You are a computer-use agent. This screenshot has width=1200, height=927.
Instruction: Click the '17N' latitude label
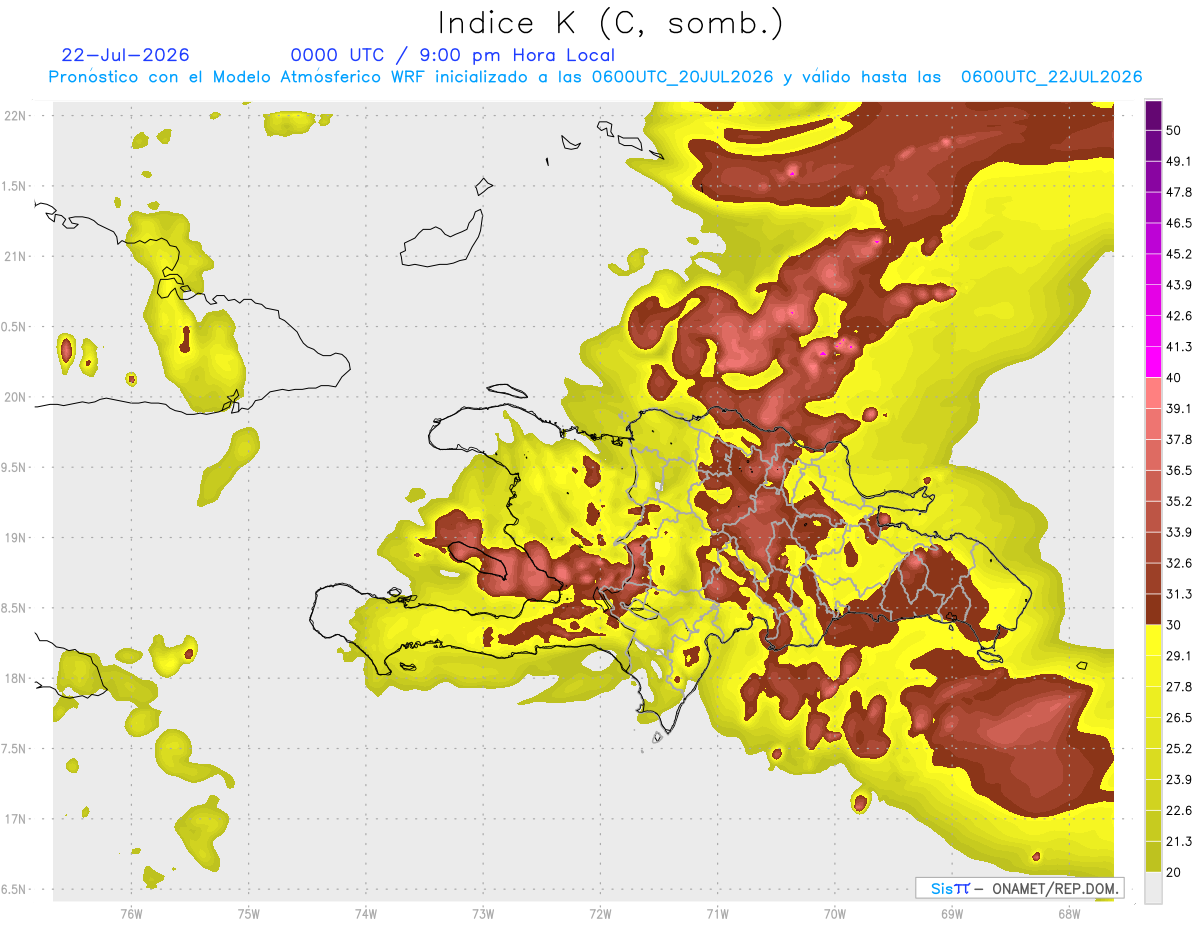(15, 820)
